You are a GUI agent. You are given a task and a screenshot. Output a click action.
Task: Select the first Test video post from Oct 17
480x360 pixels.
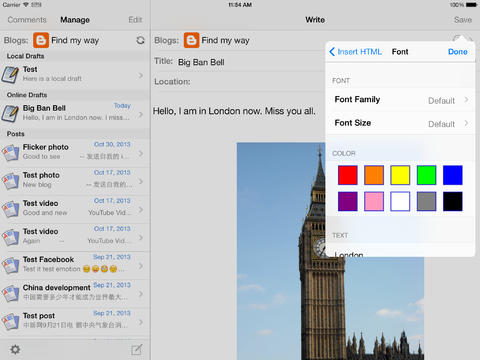click(75, 209)
